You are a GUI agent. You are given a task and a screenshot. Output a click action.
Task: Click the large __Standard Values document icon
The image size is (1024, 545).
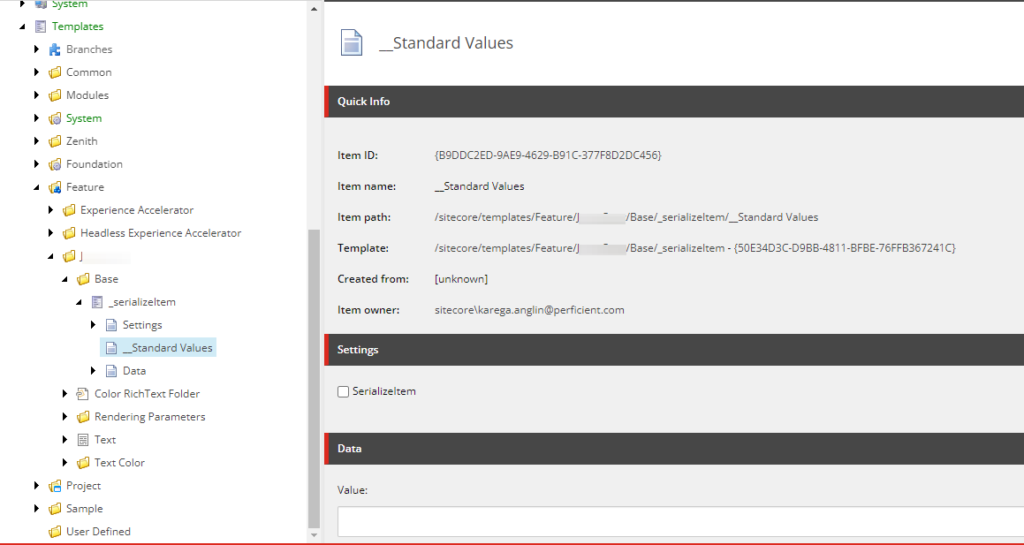click(351, 43)
